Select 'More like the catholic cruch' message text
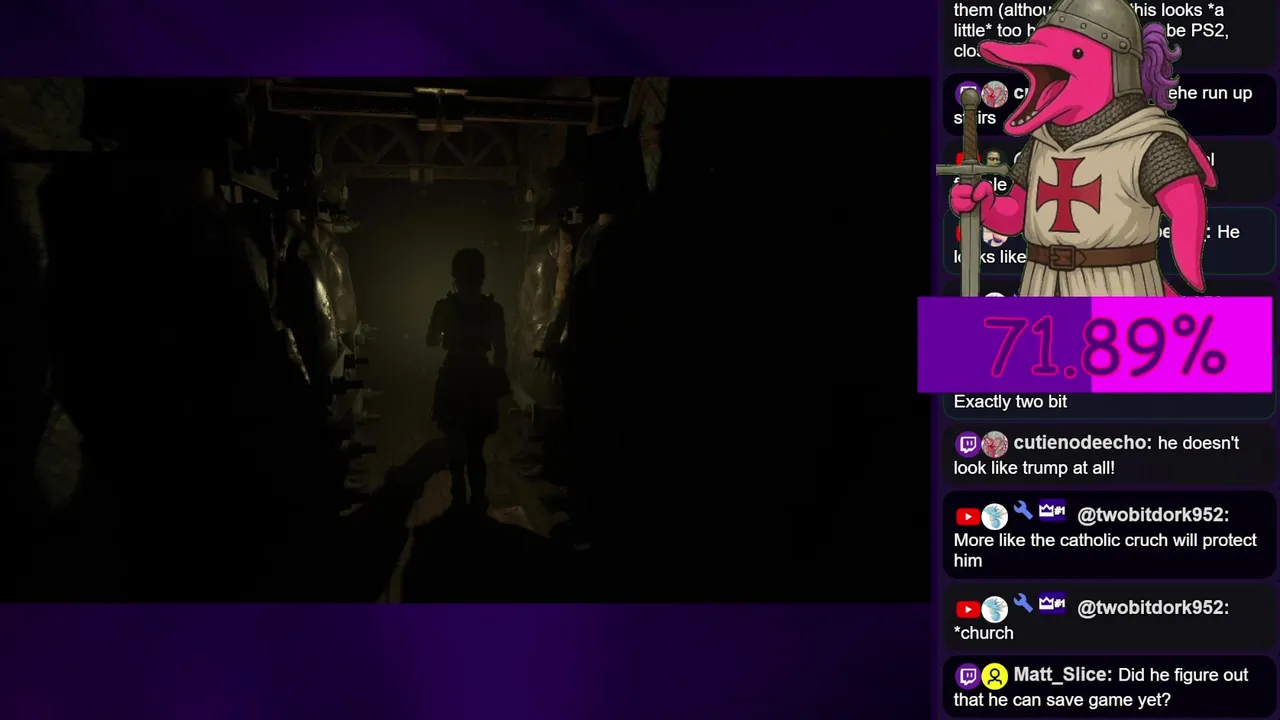Image resolution: width=1280 pixels, height=720 pixels. point(1105,550)
